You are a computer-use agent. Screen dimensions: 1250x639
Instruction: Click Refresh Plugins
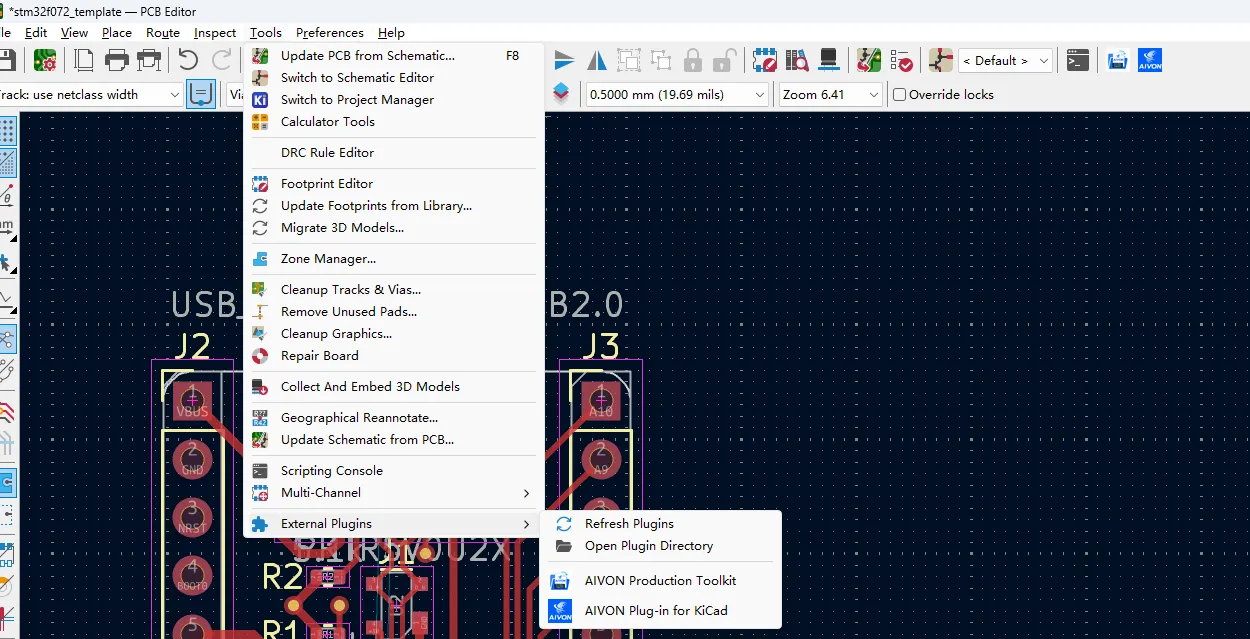661,524
